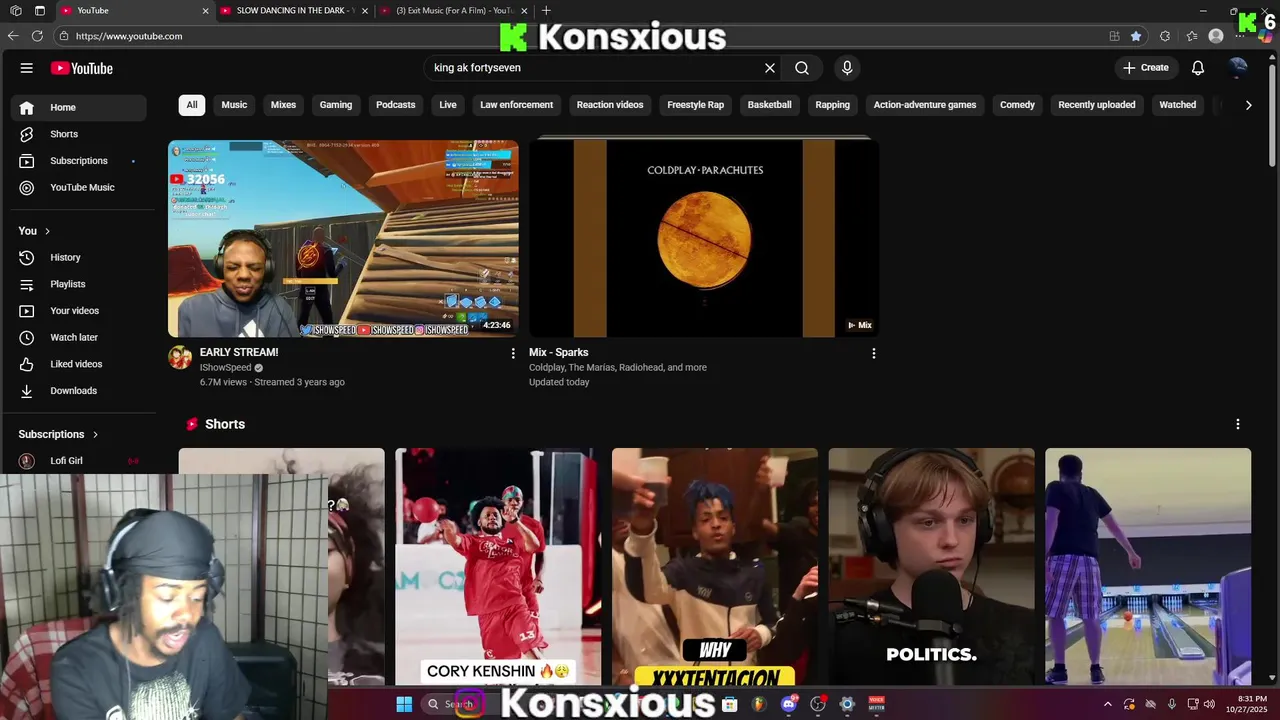
Task: Start voice search with the microphone
Action: [847, 68]
